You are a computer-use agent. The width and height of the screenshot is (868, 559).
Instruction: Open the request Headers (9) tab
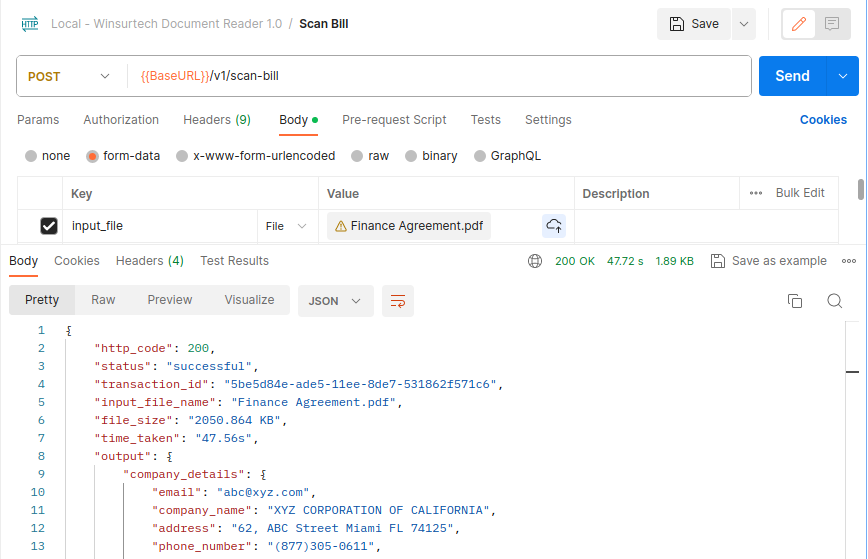217,120
